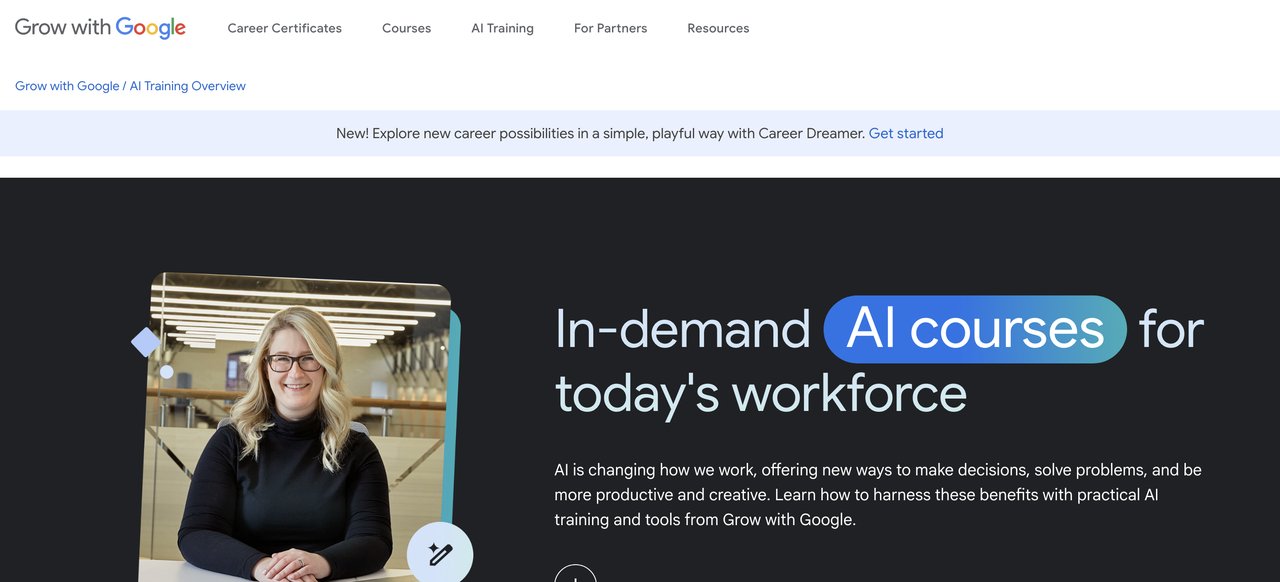Open the Courses menu
The width and height of the screenshot is (1280, 582).
[x=406, y=28]
